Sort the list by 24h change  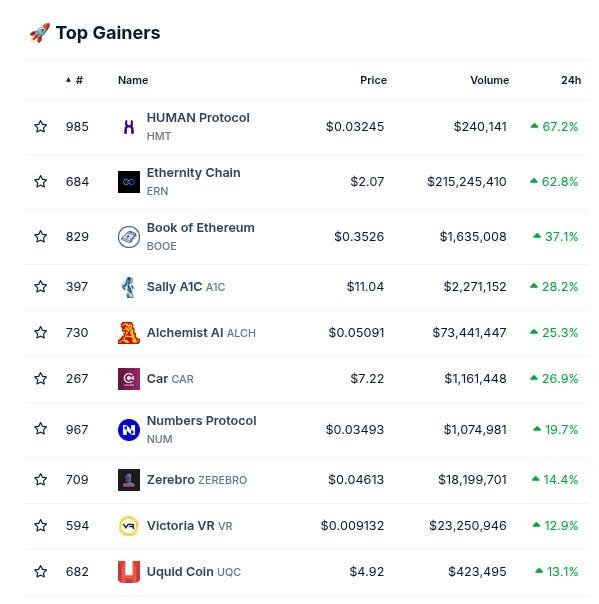[x=571, y=80]
